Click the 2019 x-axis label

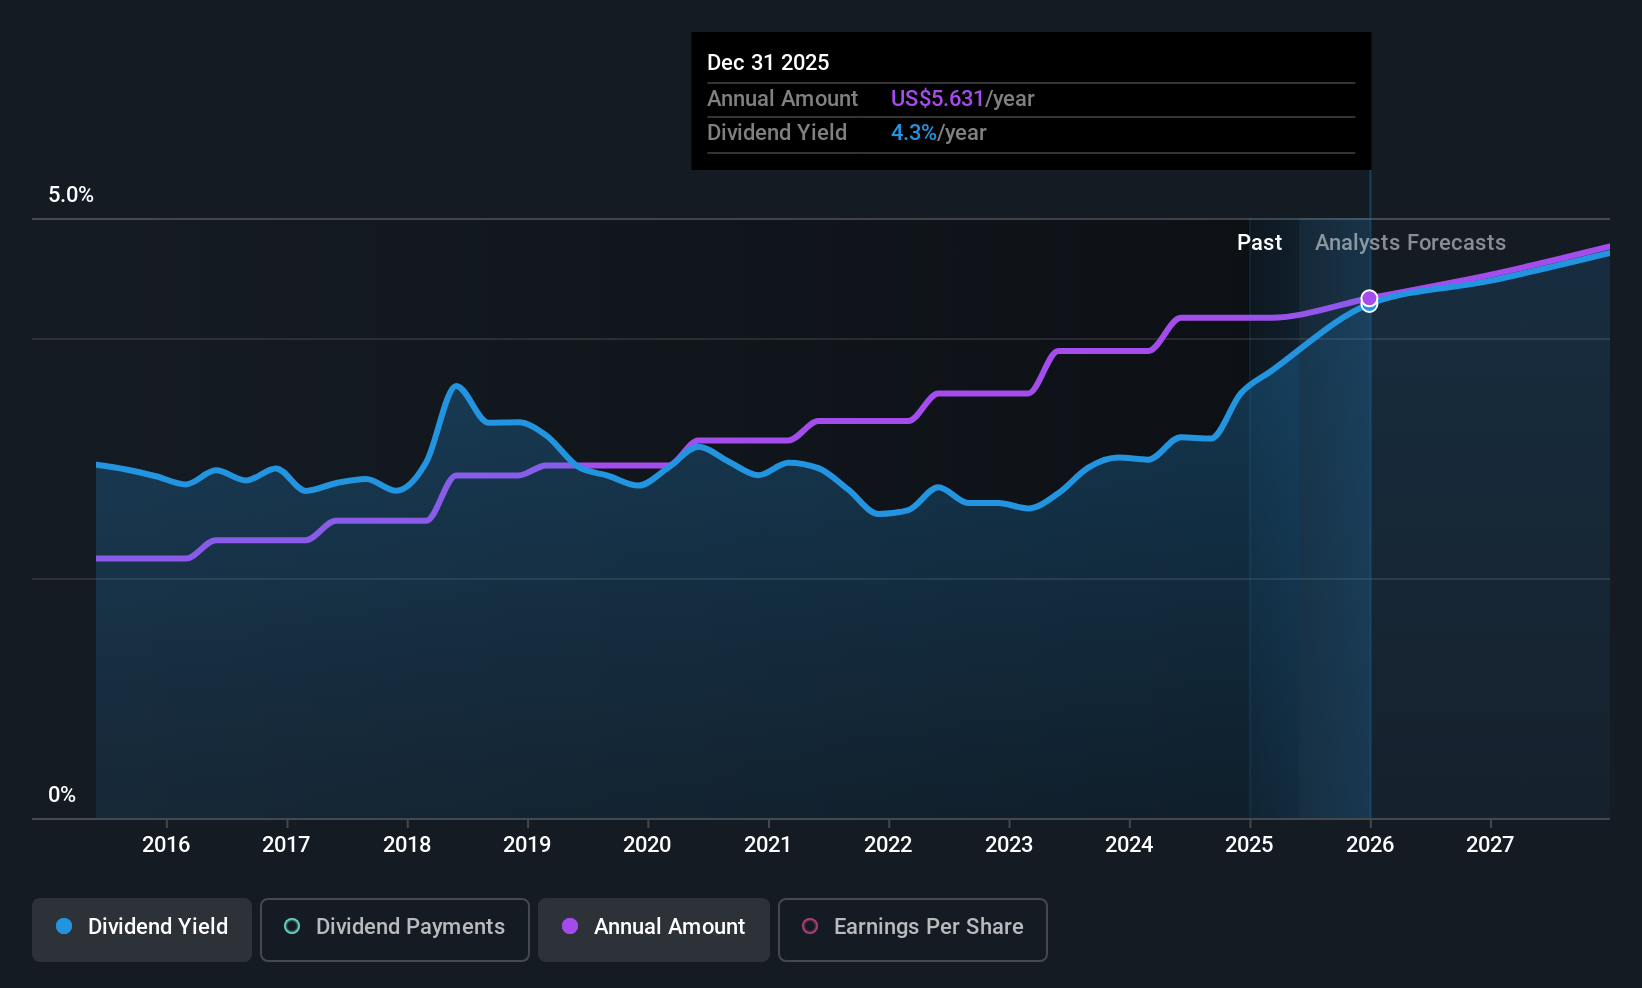[527, 844]
